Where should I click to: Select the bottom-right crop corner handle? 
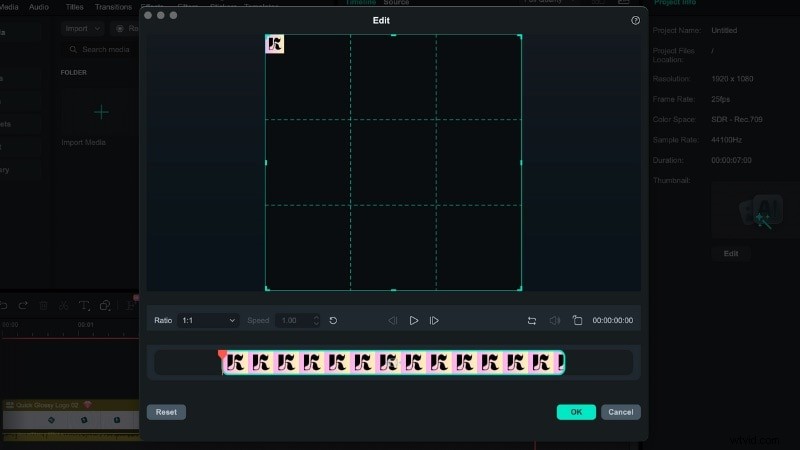520,289
